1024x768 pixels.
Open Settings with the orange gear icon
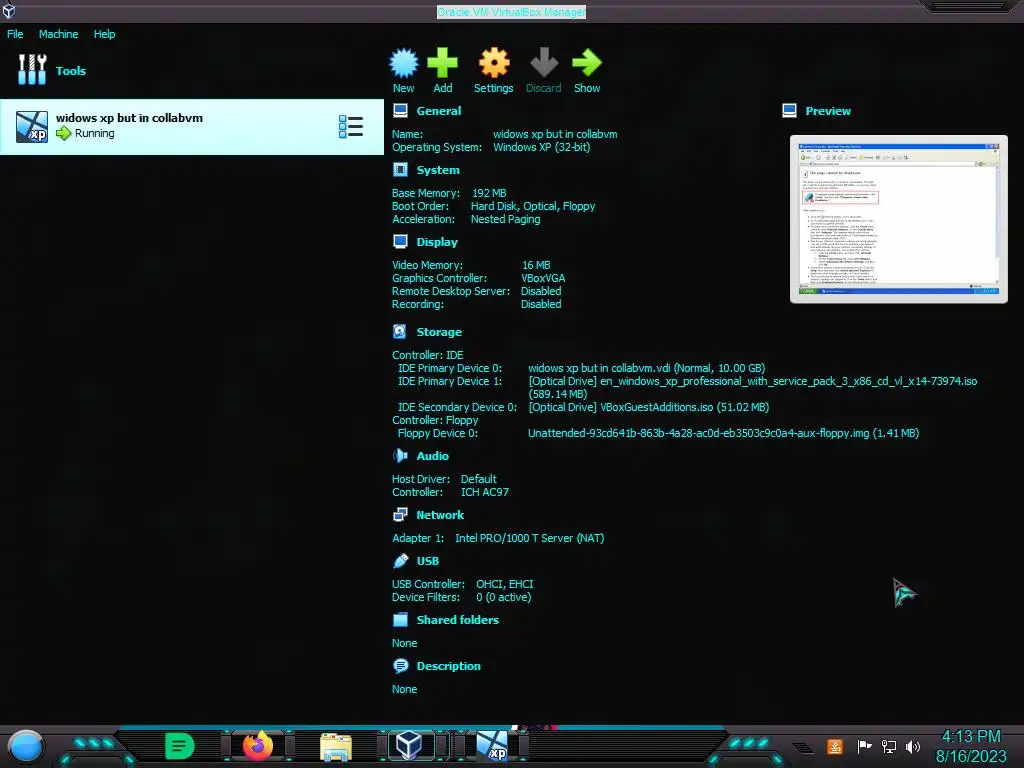tap(494, 63)
